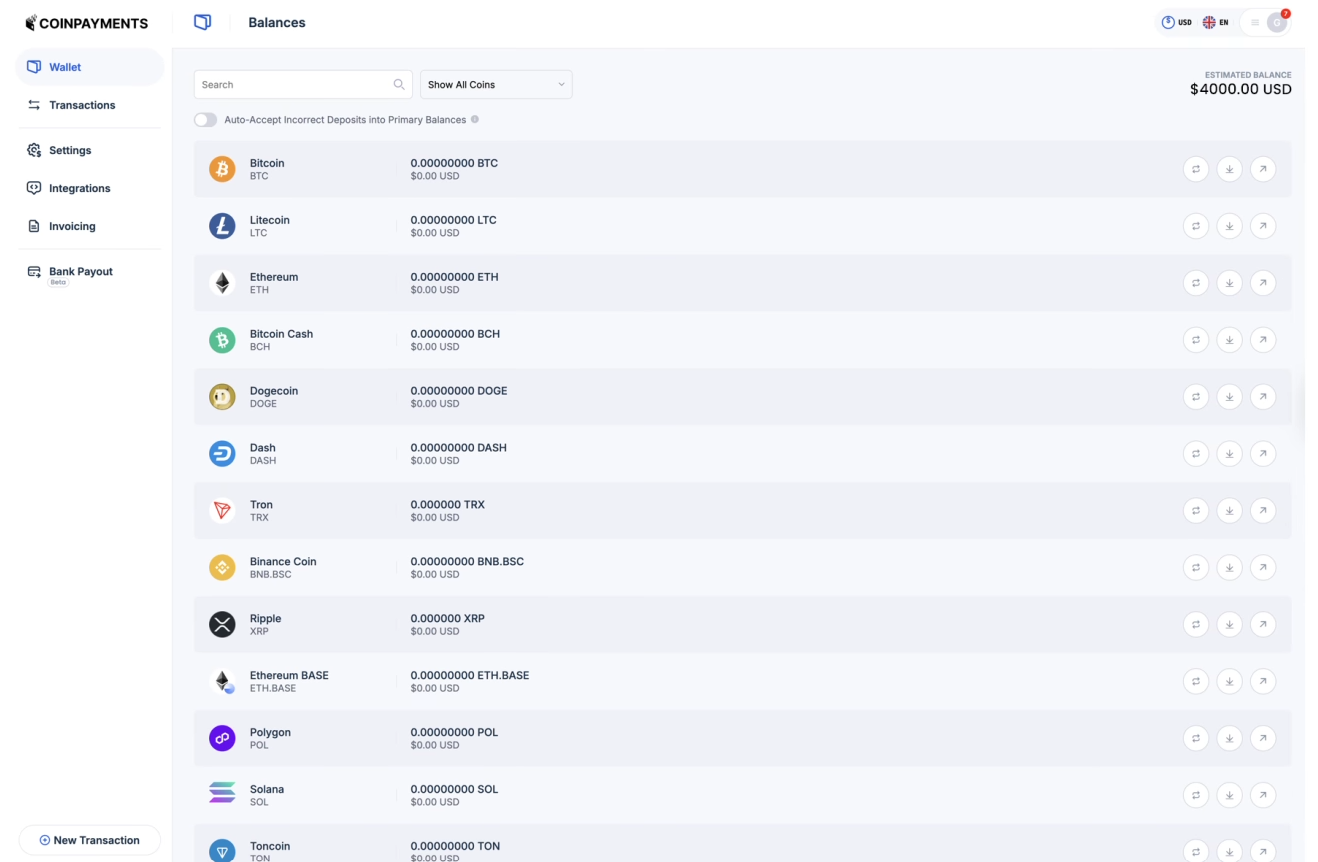This screenshot has height=862, width=1318.
Task: Open Transactions in the sidebar
Action: point(89,105)
